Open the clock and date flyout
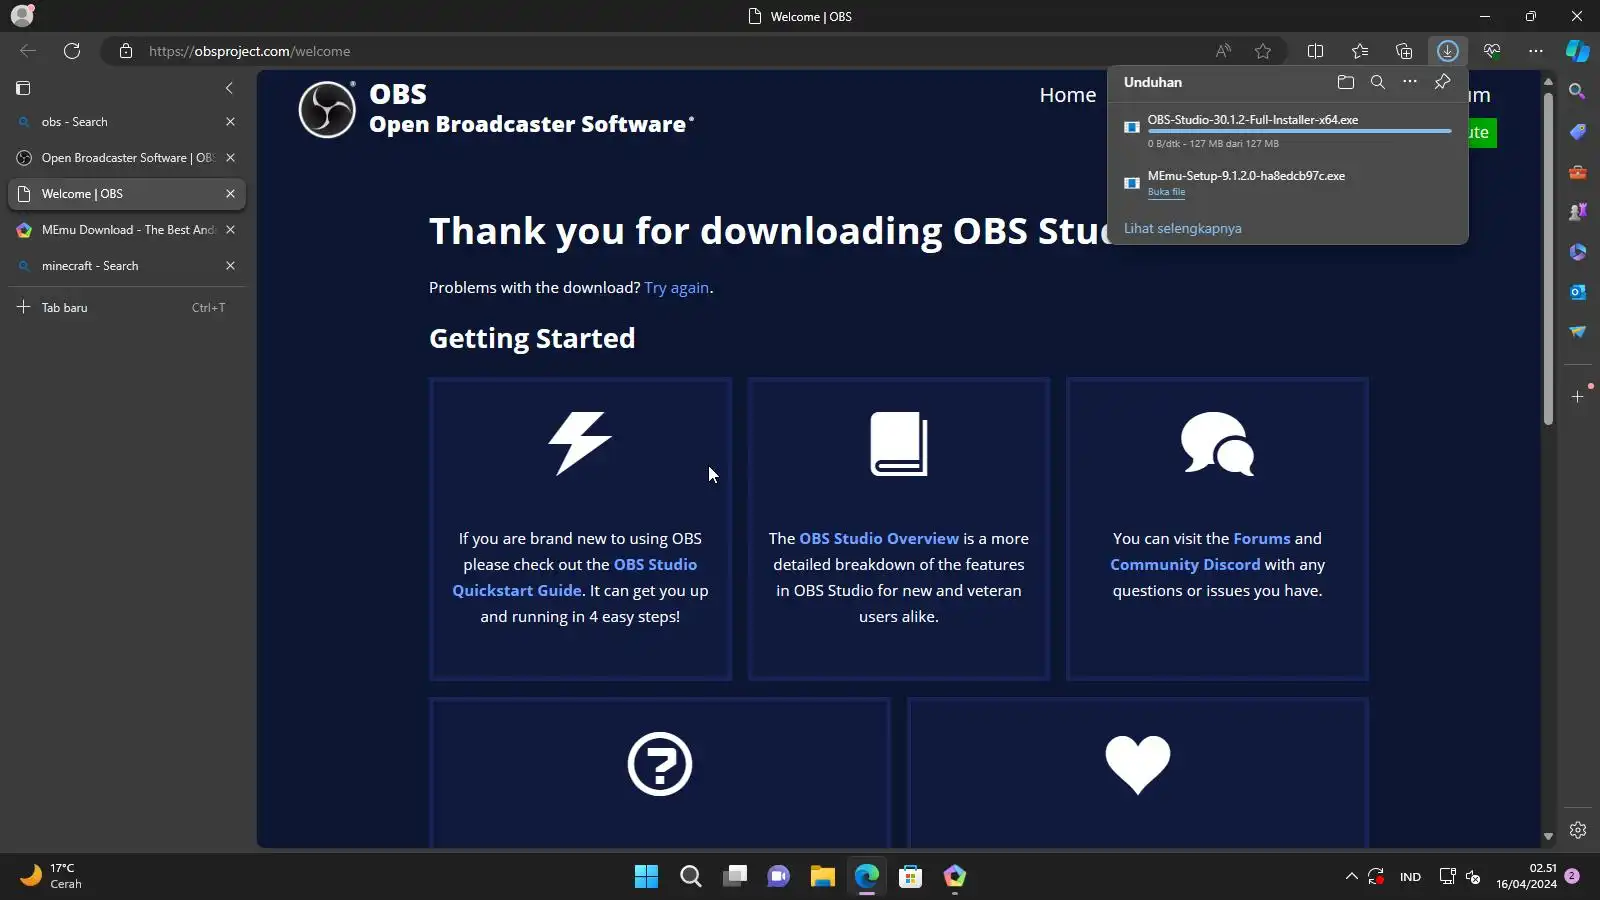This screenshot has width=1600, height=900. (1527, 876)
